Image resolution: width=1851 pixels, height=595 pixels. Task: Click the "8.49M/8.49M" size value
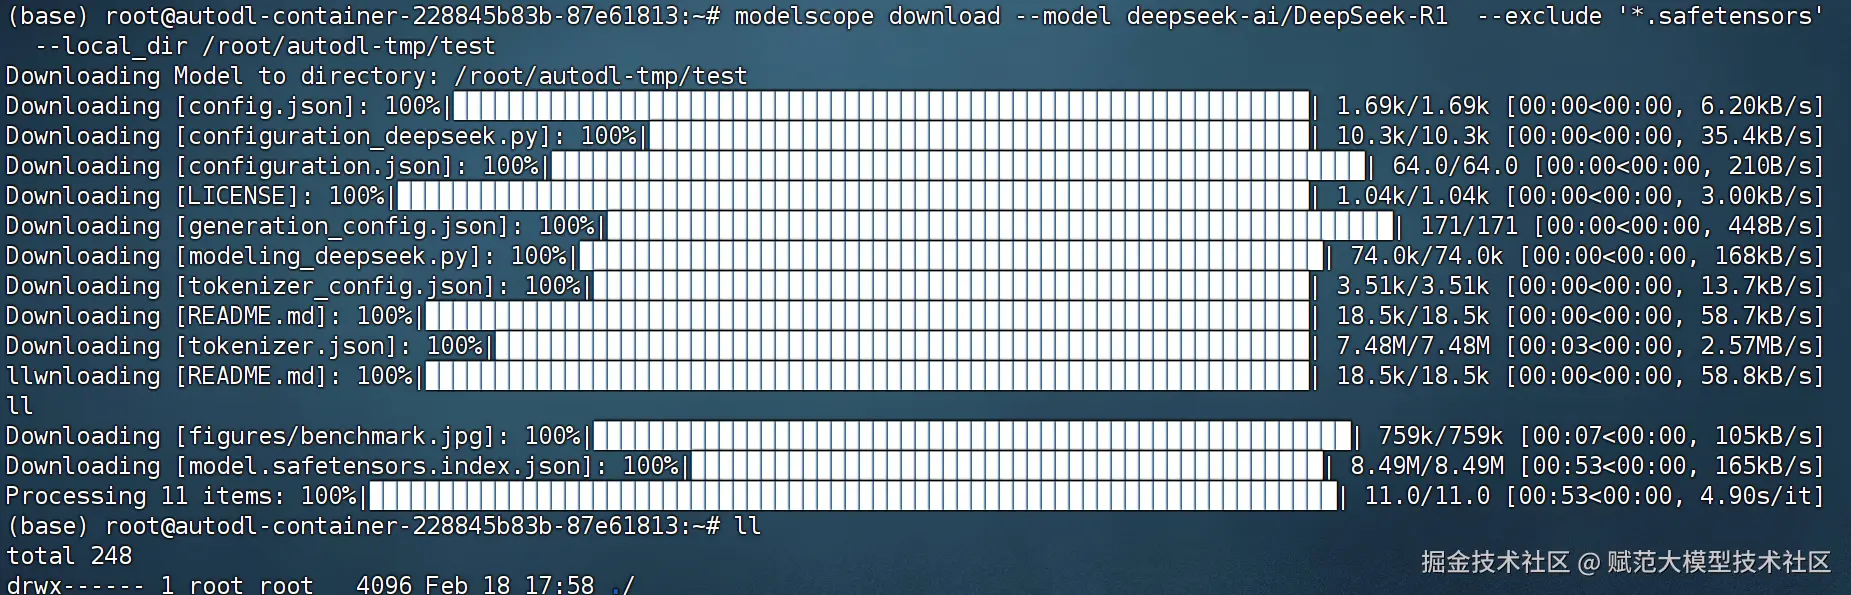coord(1426,466)
